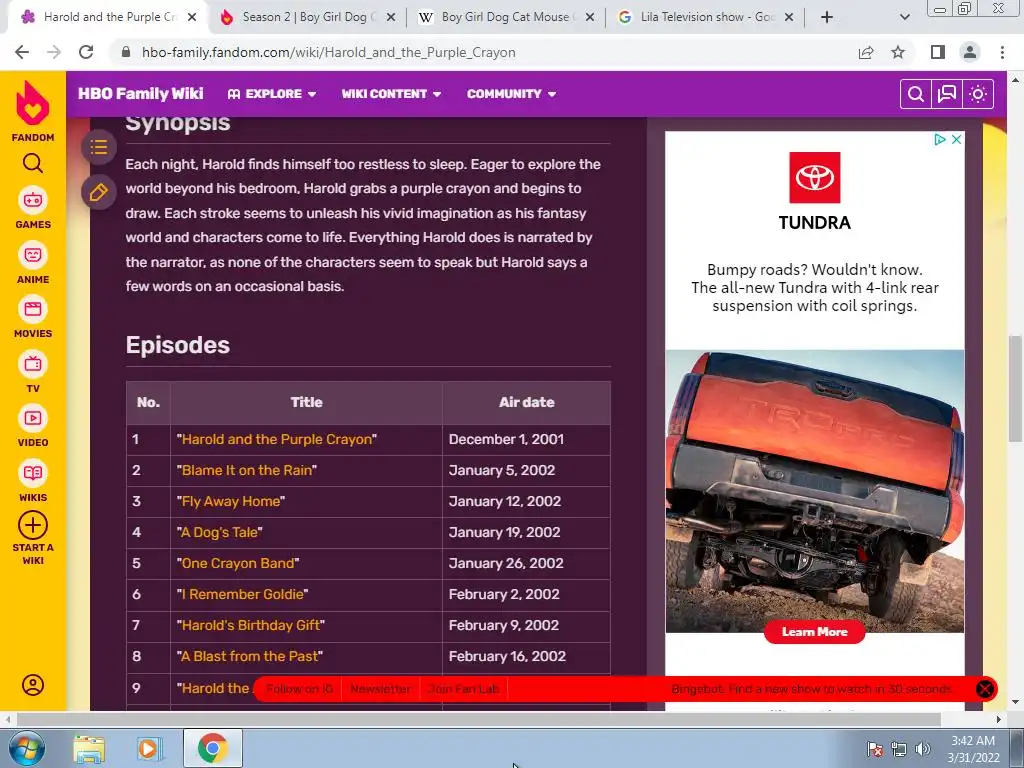Screen dimensions: 1024x768
Task: Open the tab search dropdown arrow
Action: point(904,18)
